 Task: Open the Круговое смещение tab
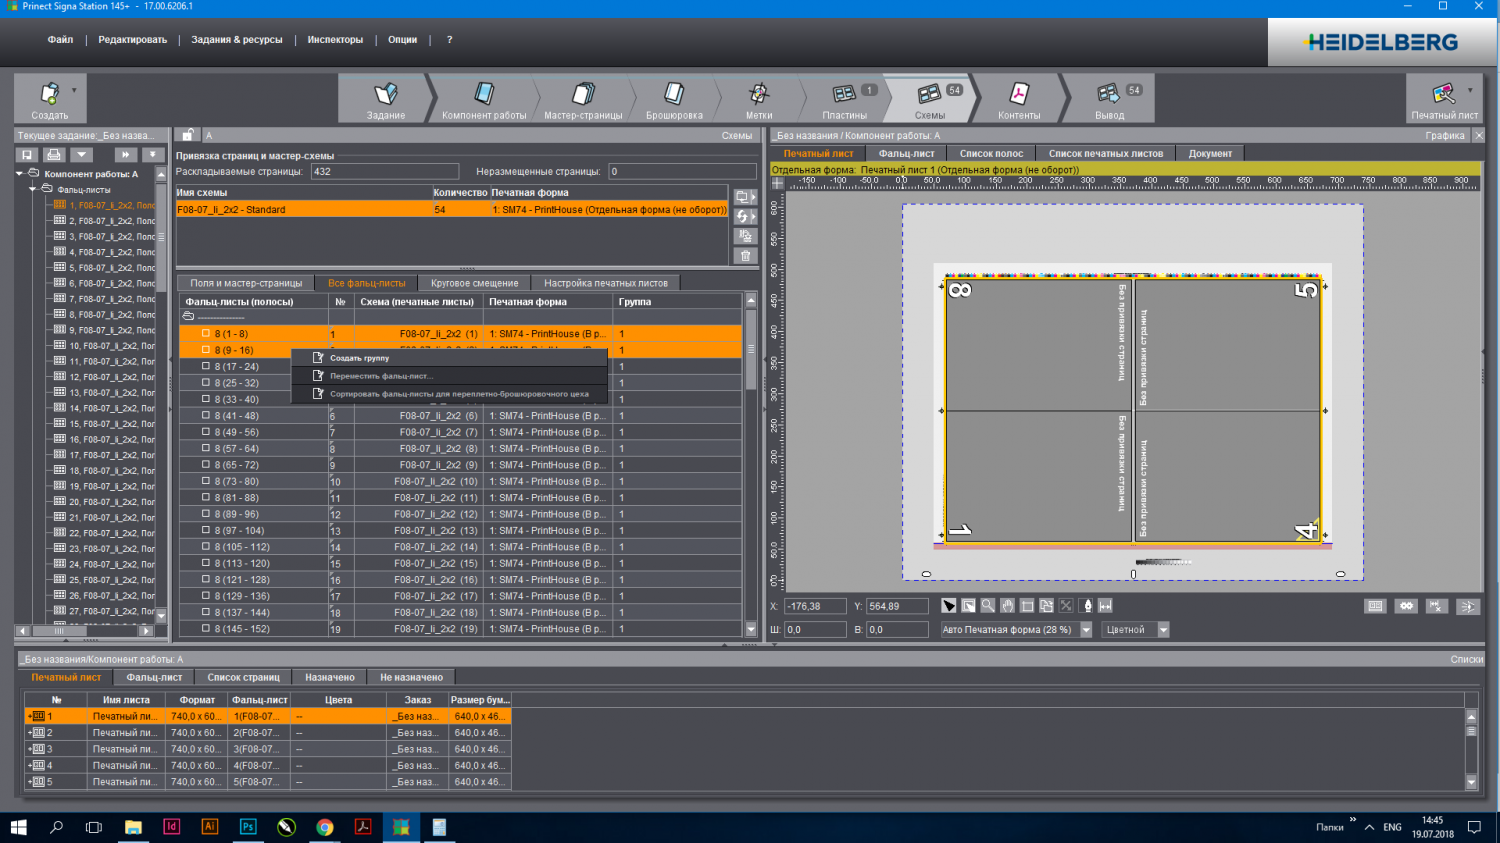(474, 283)
